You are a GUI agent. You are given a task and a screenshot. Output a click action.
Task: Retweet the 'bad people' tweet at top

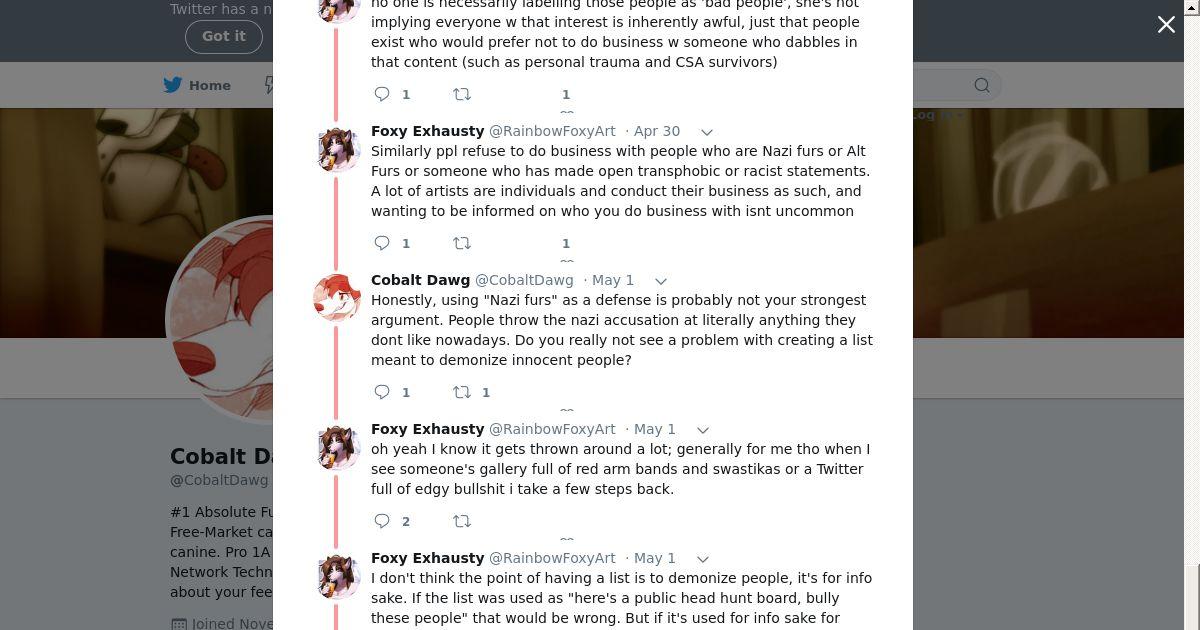tap(462, 94)
